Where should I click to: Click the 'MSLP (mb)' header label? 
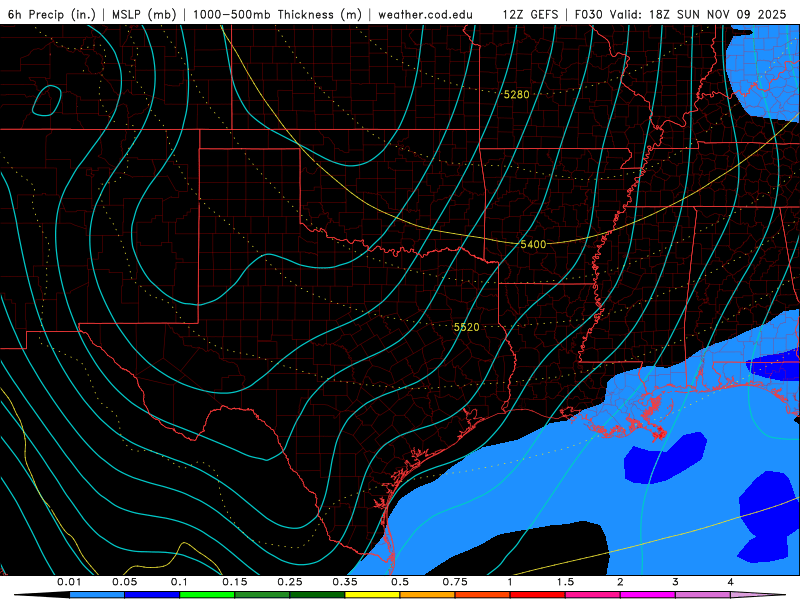(x=144, y=14)
